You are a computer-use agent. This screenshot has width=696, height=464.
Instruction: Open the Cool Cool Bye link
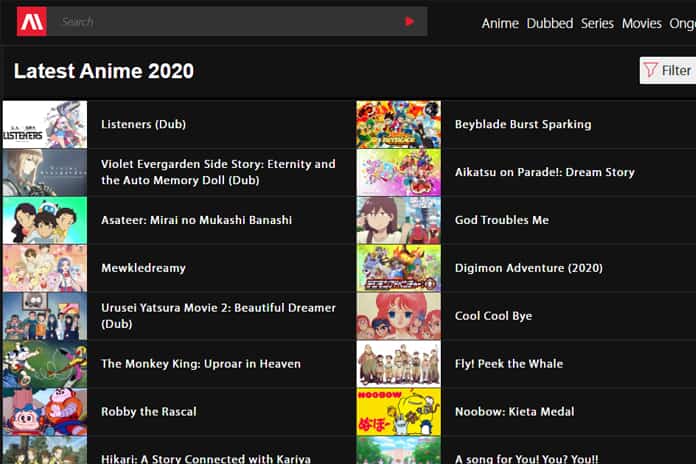coord(493,316)
